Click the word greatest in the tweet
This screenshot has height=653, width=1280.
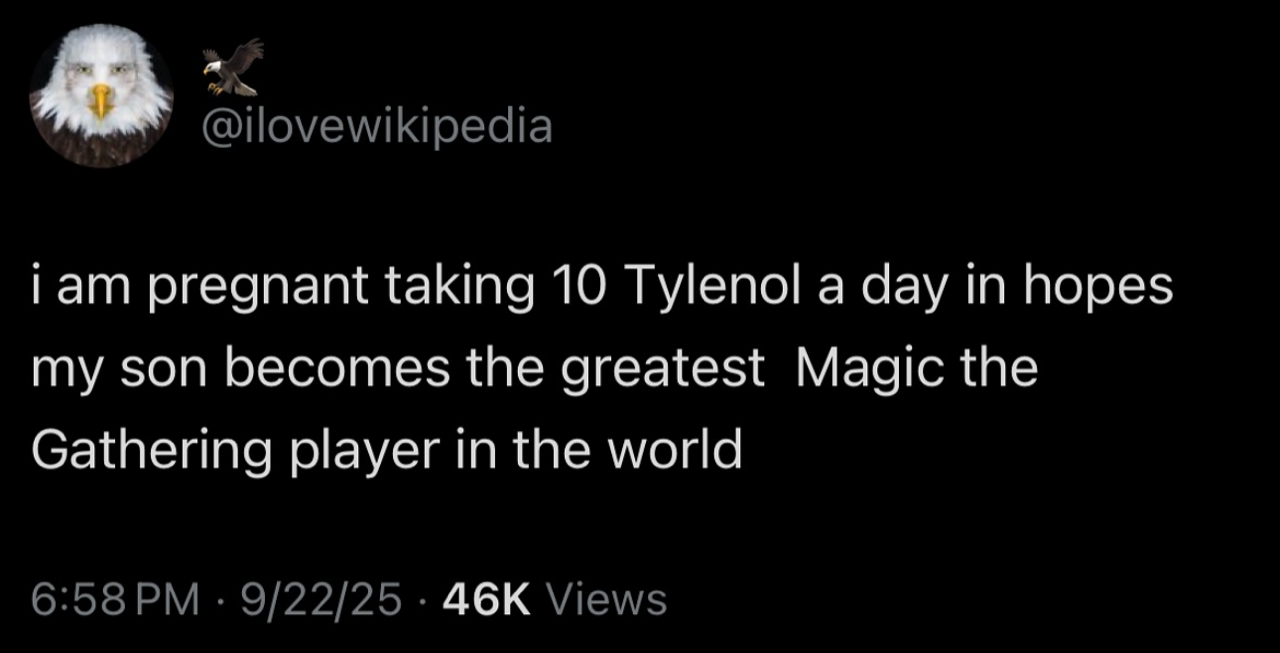tap(660, 370)
